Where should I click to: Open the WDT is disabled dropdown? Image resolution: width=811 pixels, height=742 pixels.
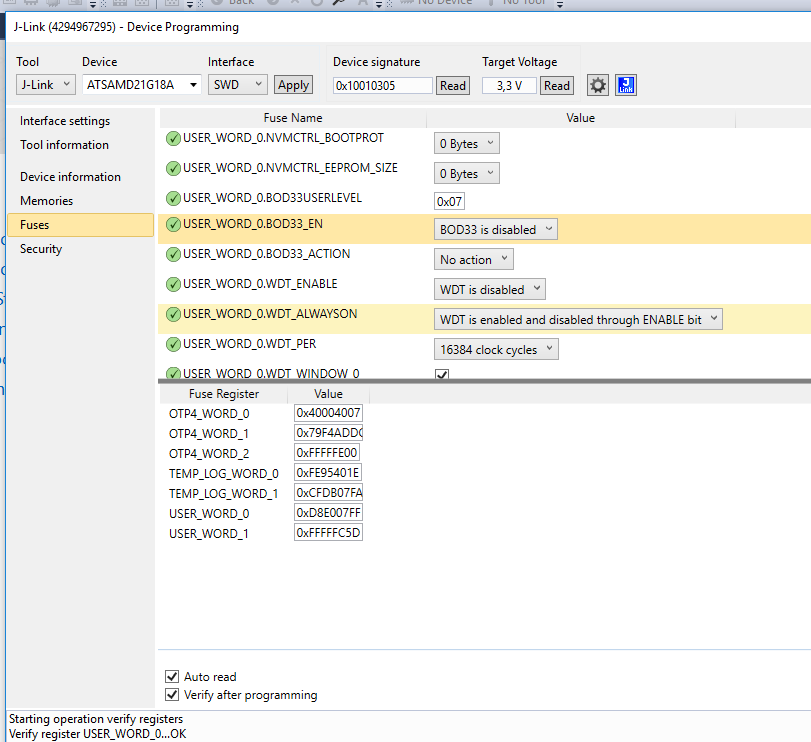pyautogui.click(x=489, y=289)
